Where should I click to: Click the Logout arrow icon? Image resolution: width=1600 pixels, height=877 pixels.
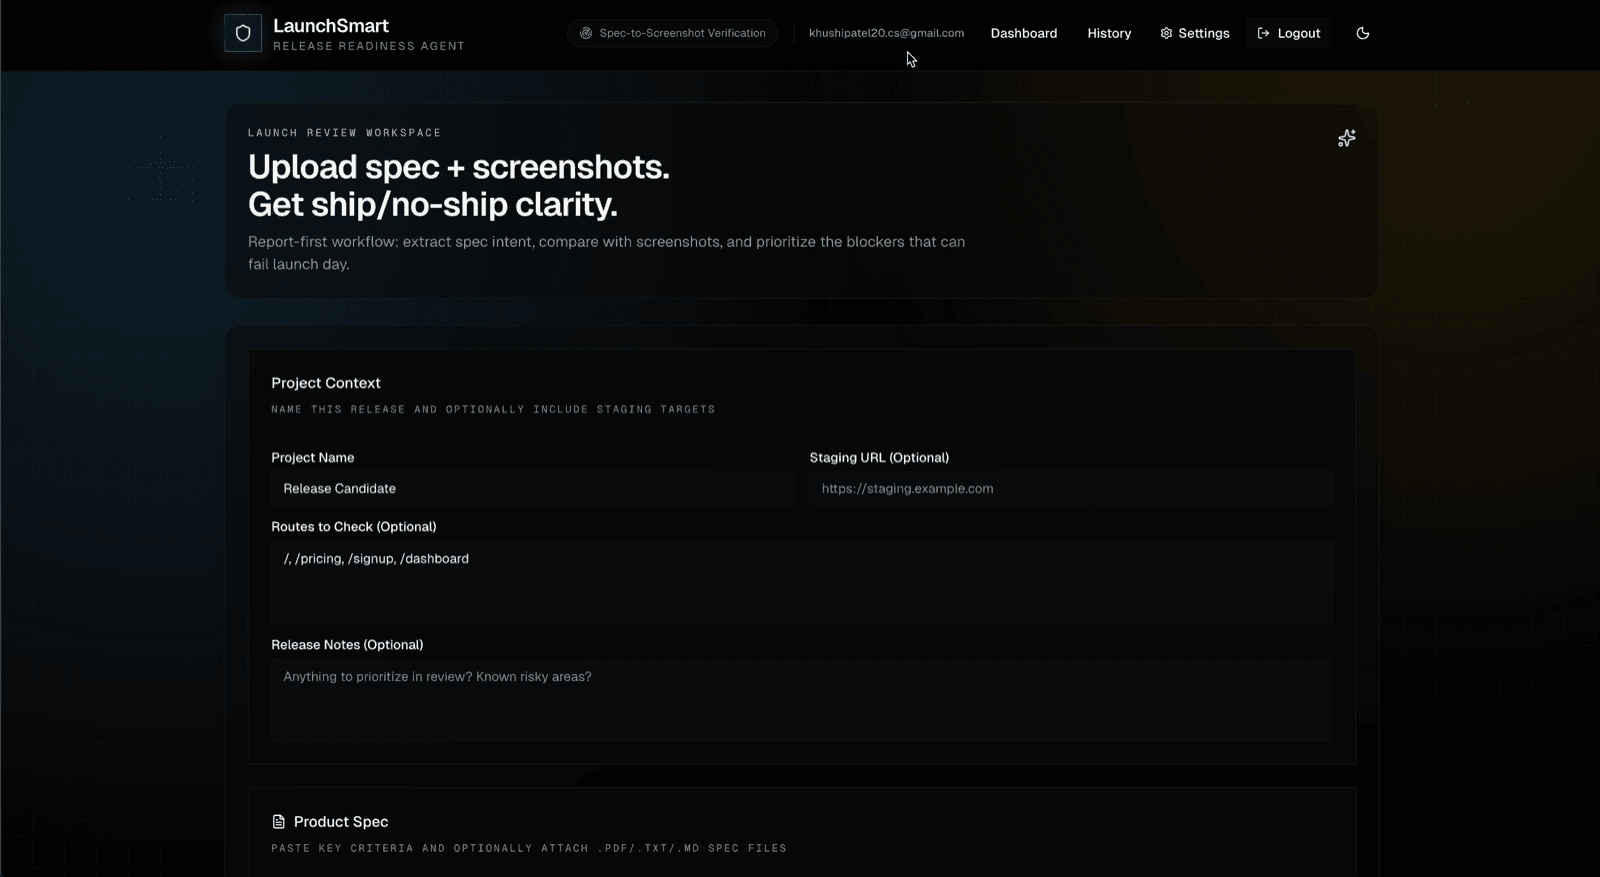click(1263, 33)
